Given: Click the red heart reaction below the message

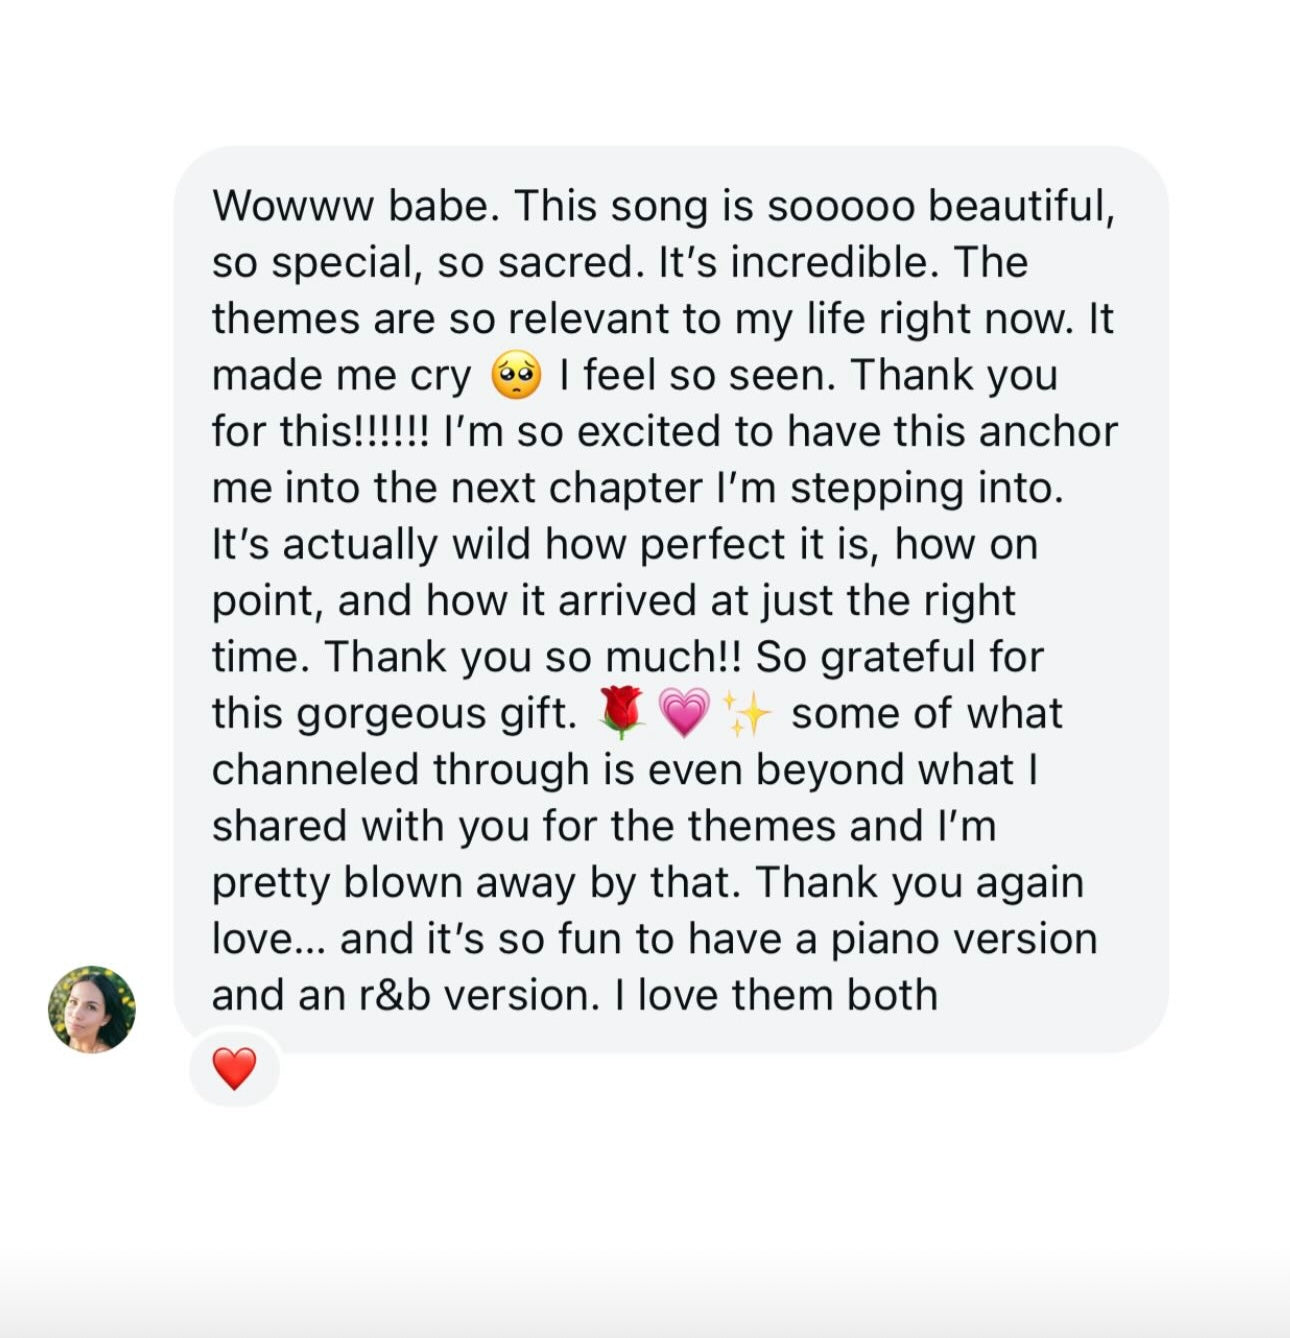Looking at the screenshot, I should point(234,1068).
